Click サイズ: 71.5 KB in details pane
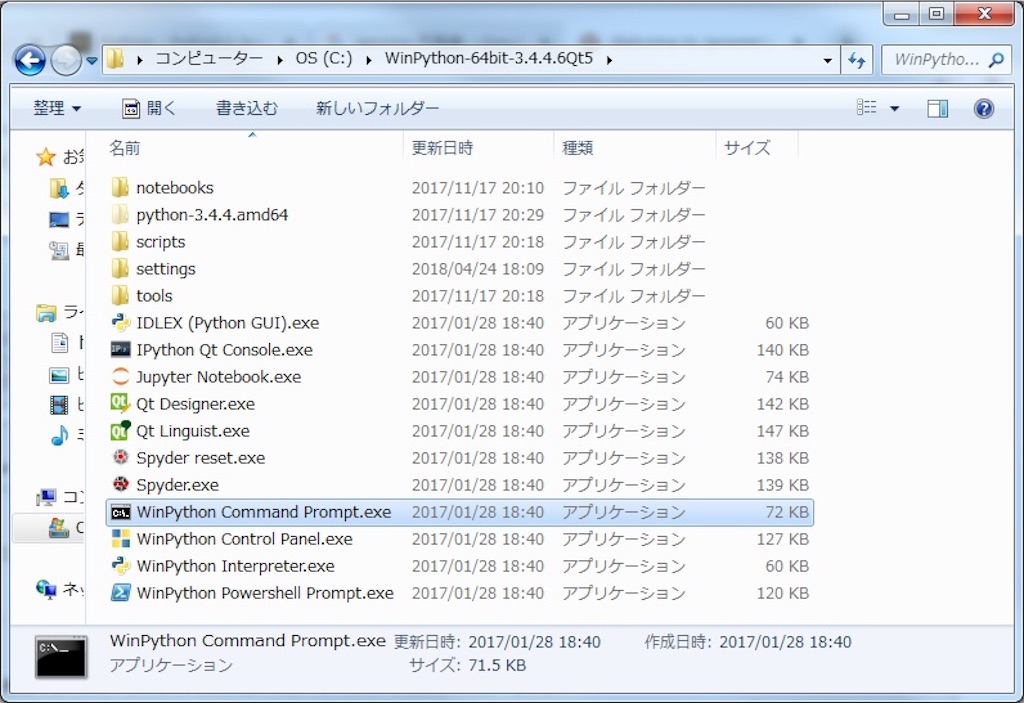This screenshot has width=1024, height=703. pyautogui.click(x=468, y=666)
